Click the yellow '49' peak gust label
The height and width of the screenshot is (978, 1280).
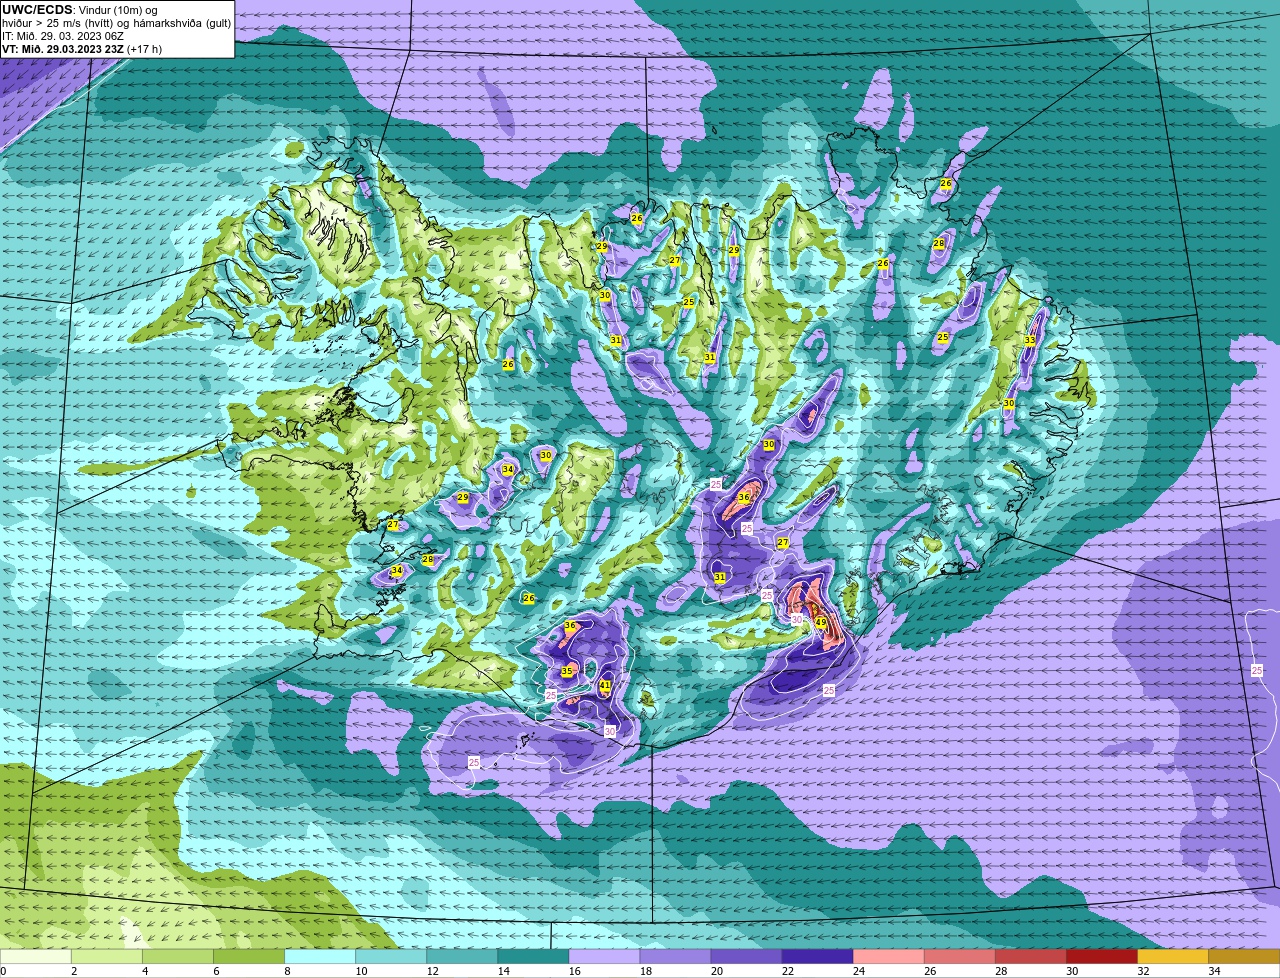(x=821, y=622)
